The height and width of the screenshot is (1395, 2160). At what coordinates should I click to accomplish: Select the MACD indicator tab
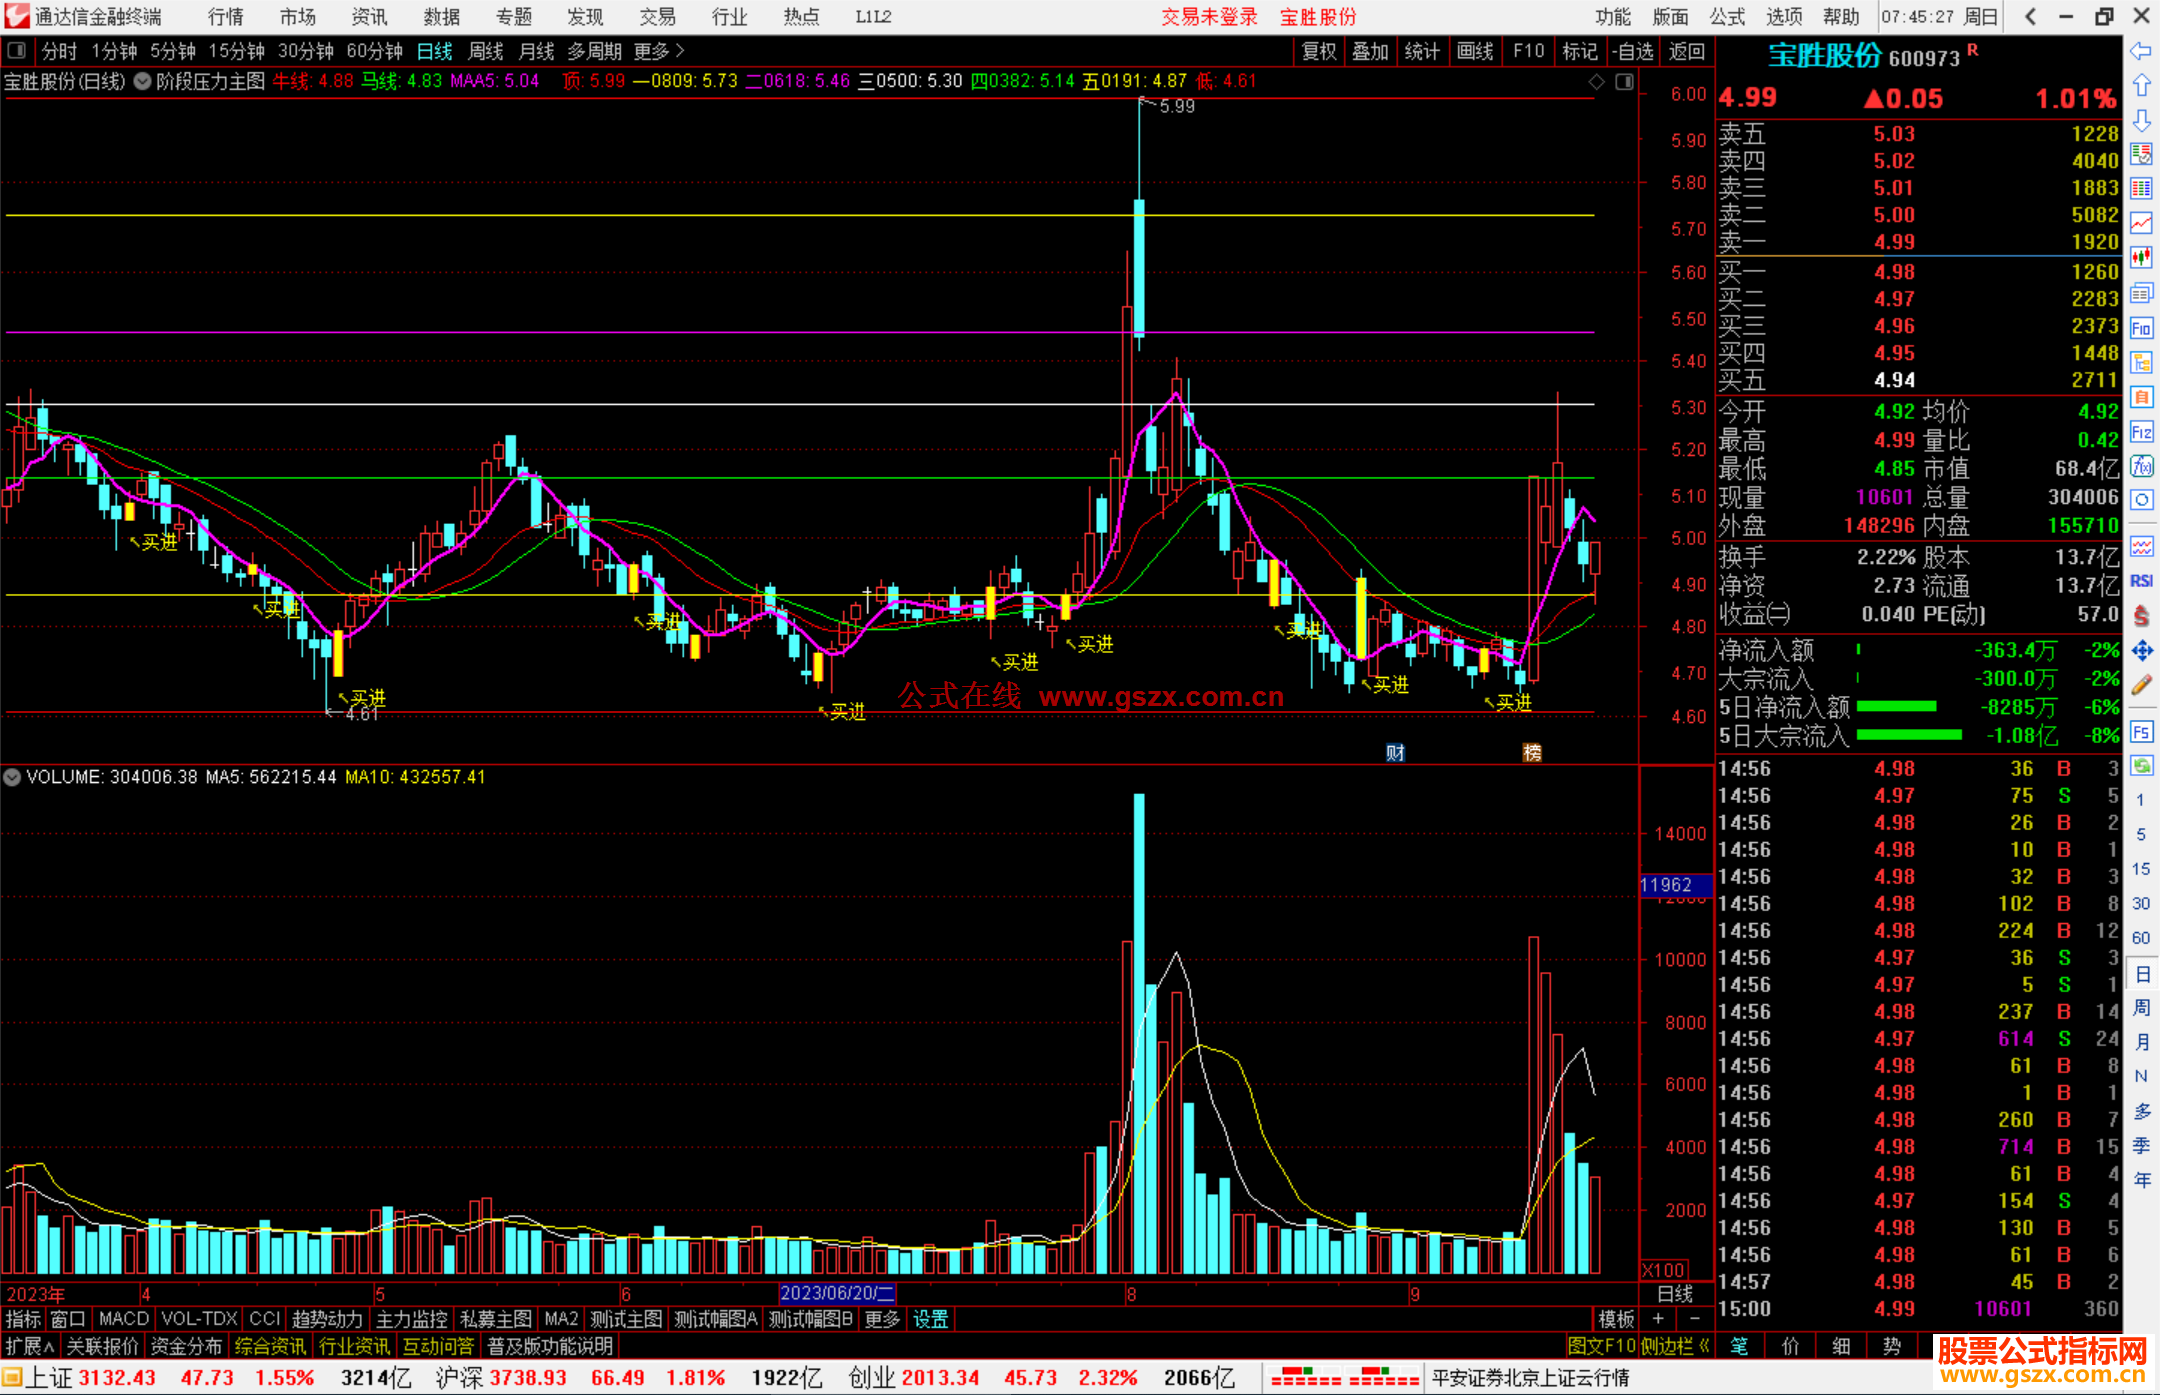click(x=123, y=1319)
